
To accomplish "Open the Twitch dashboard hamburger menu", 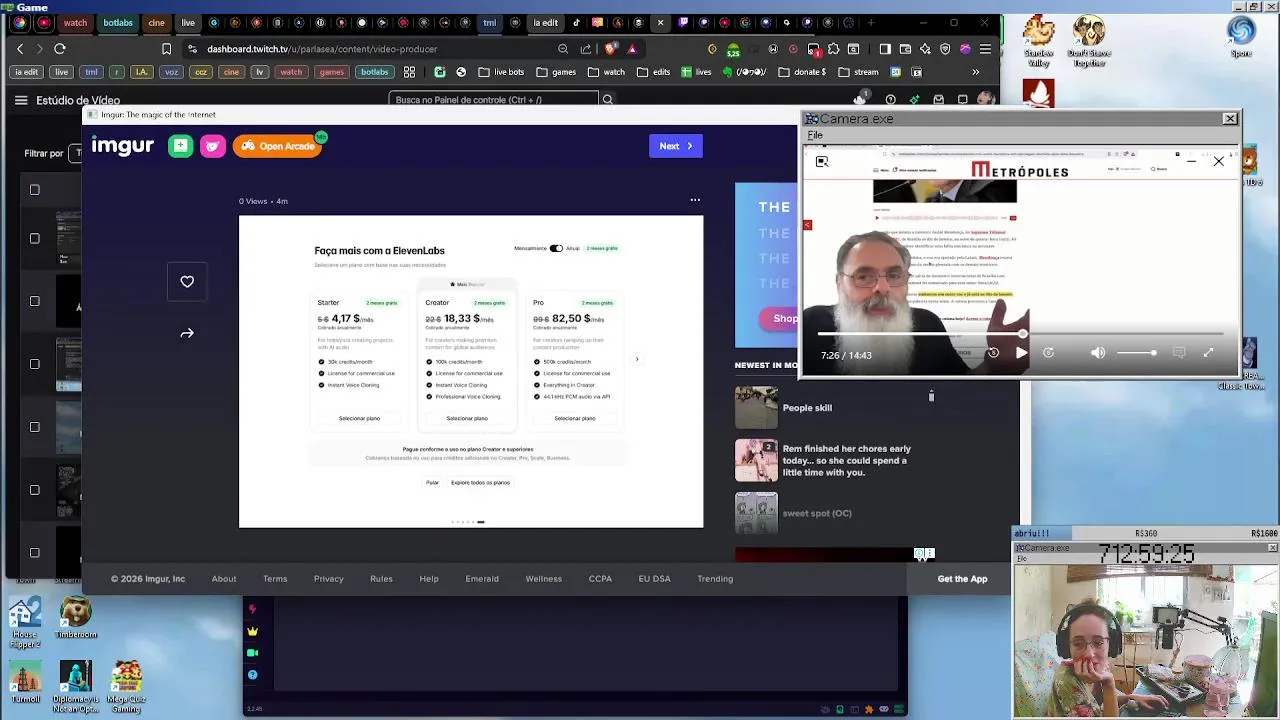I will click(21, 100).
